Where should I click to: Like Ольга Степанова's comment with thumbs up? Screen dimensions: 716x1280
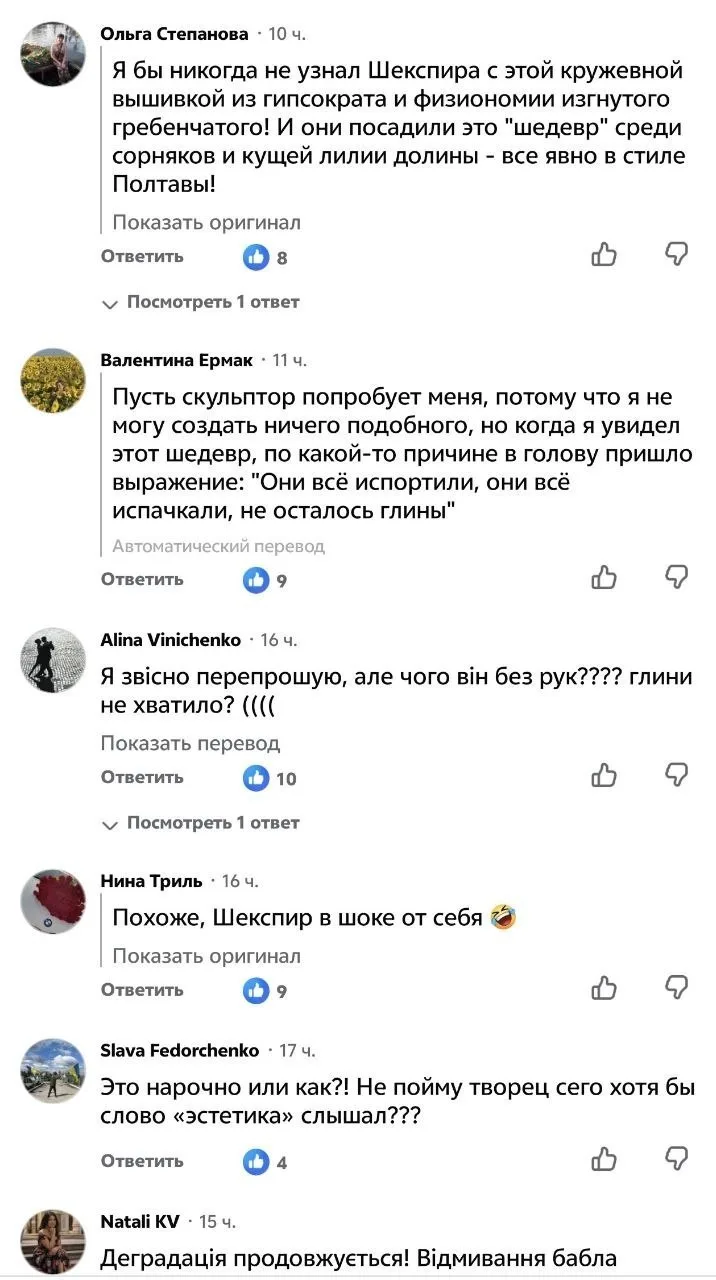click(604, 256)
